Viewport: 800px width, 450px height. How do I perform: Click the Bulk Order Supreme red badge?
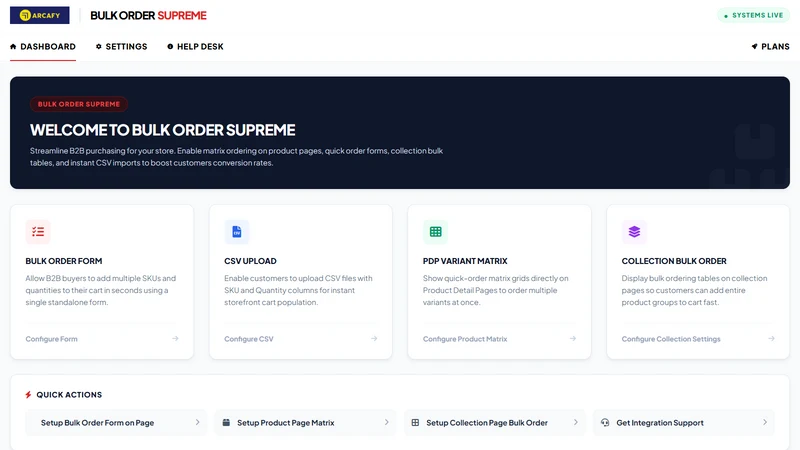[x=79, y=104]
